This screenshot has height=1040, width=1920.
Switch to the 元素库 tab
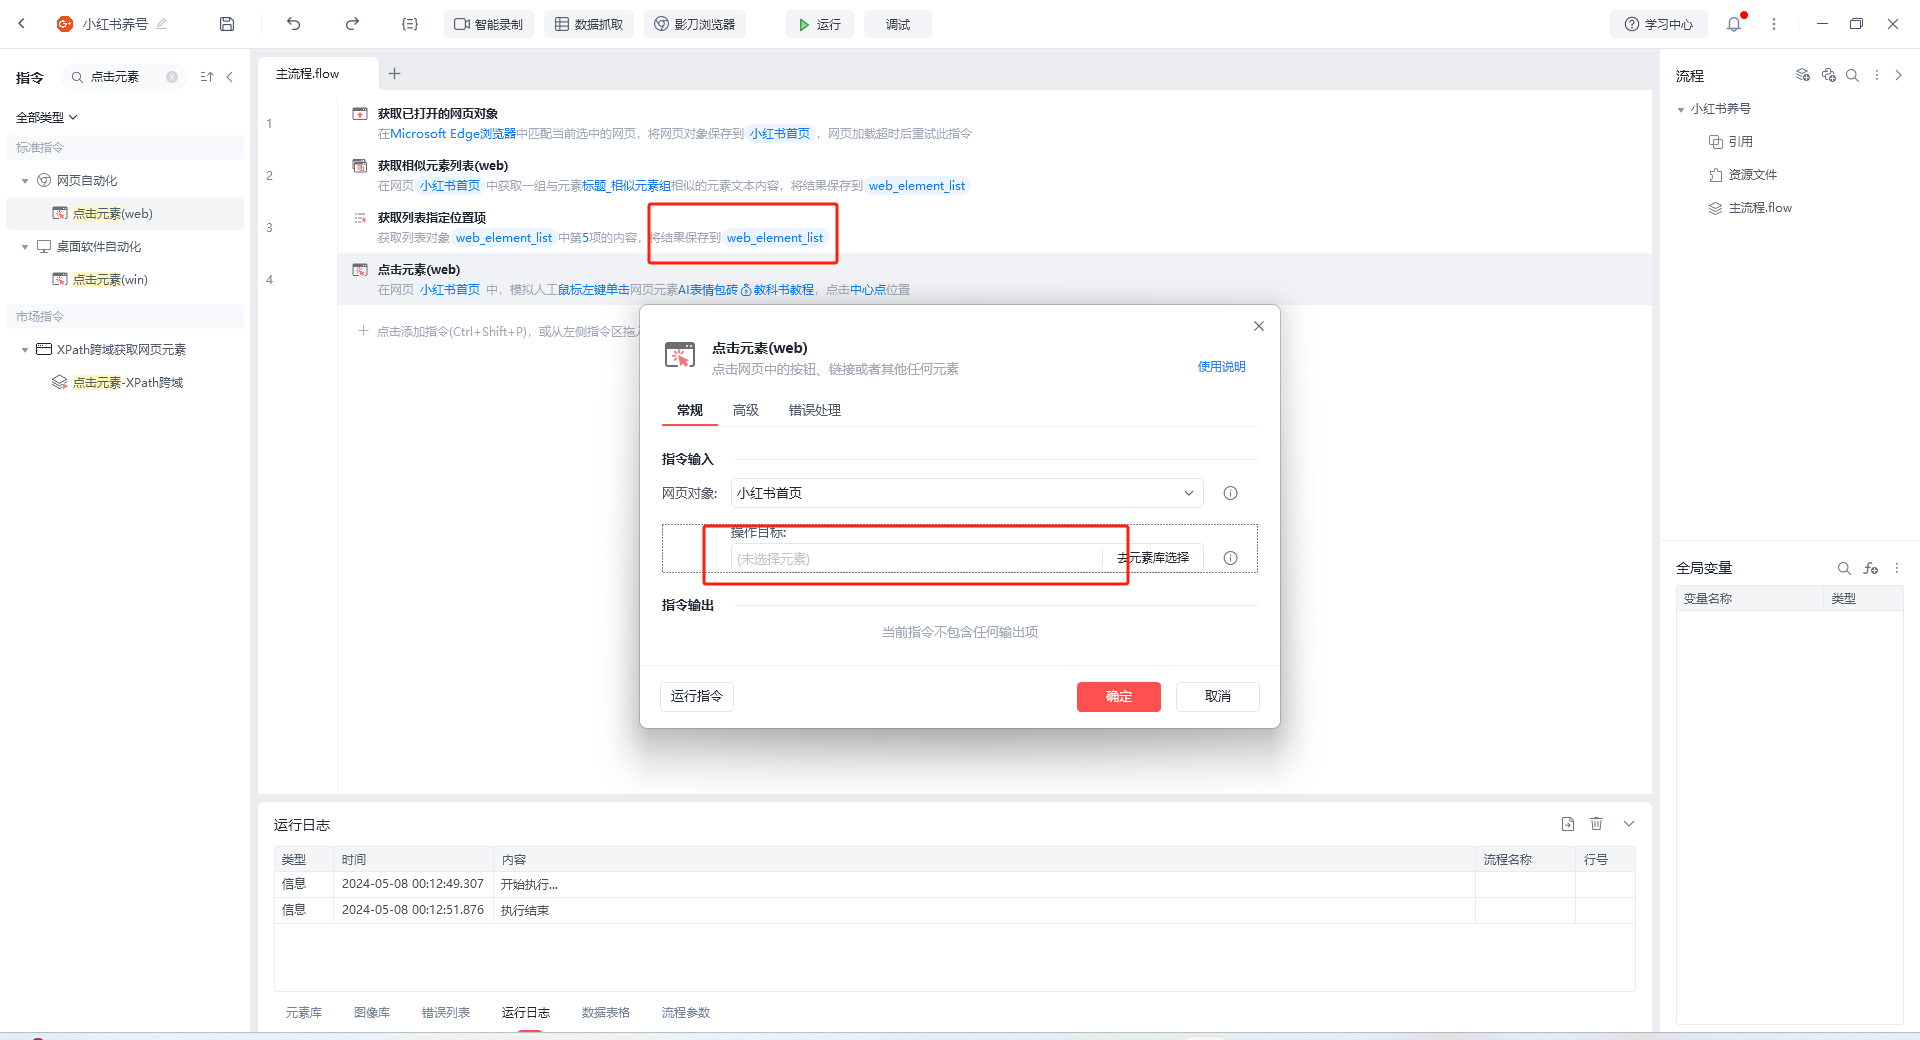pyautogui.click(x=304, y=1013)
